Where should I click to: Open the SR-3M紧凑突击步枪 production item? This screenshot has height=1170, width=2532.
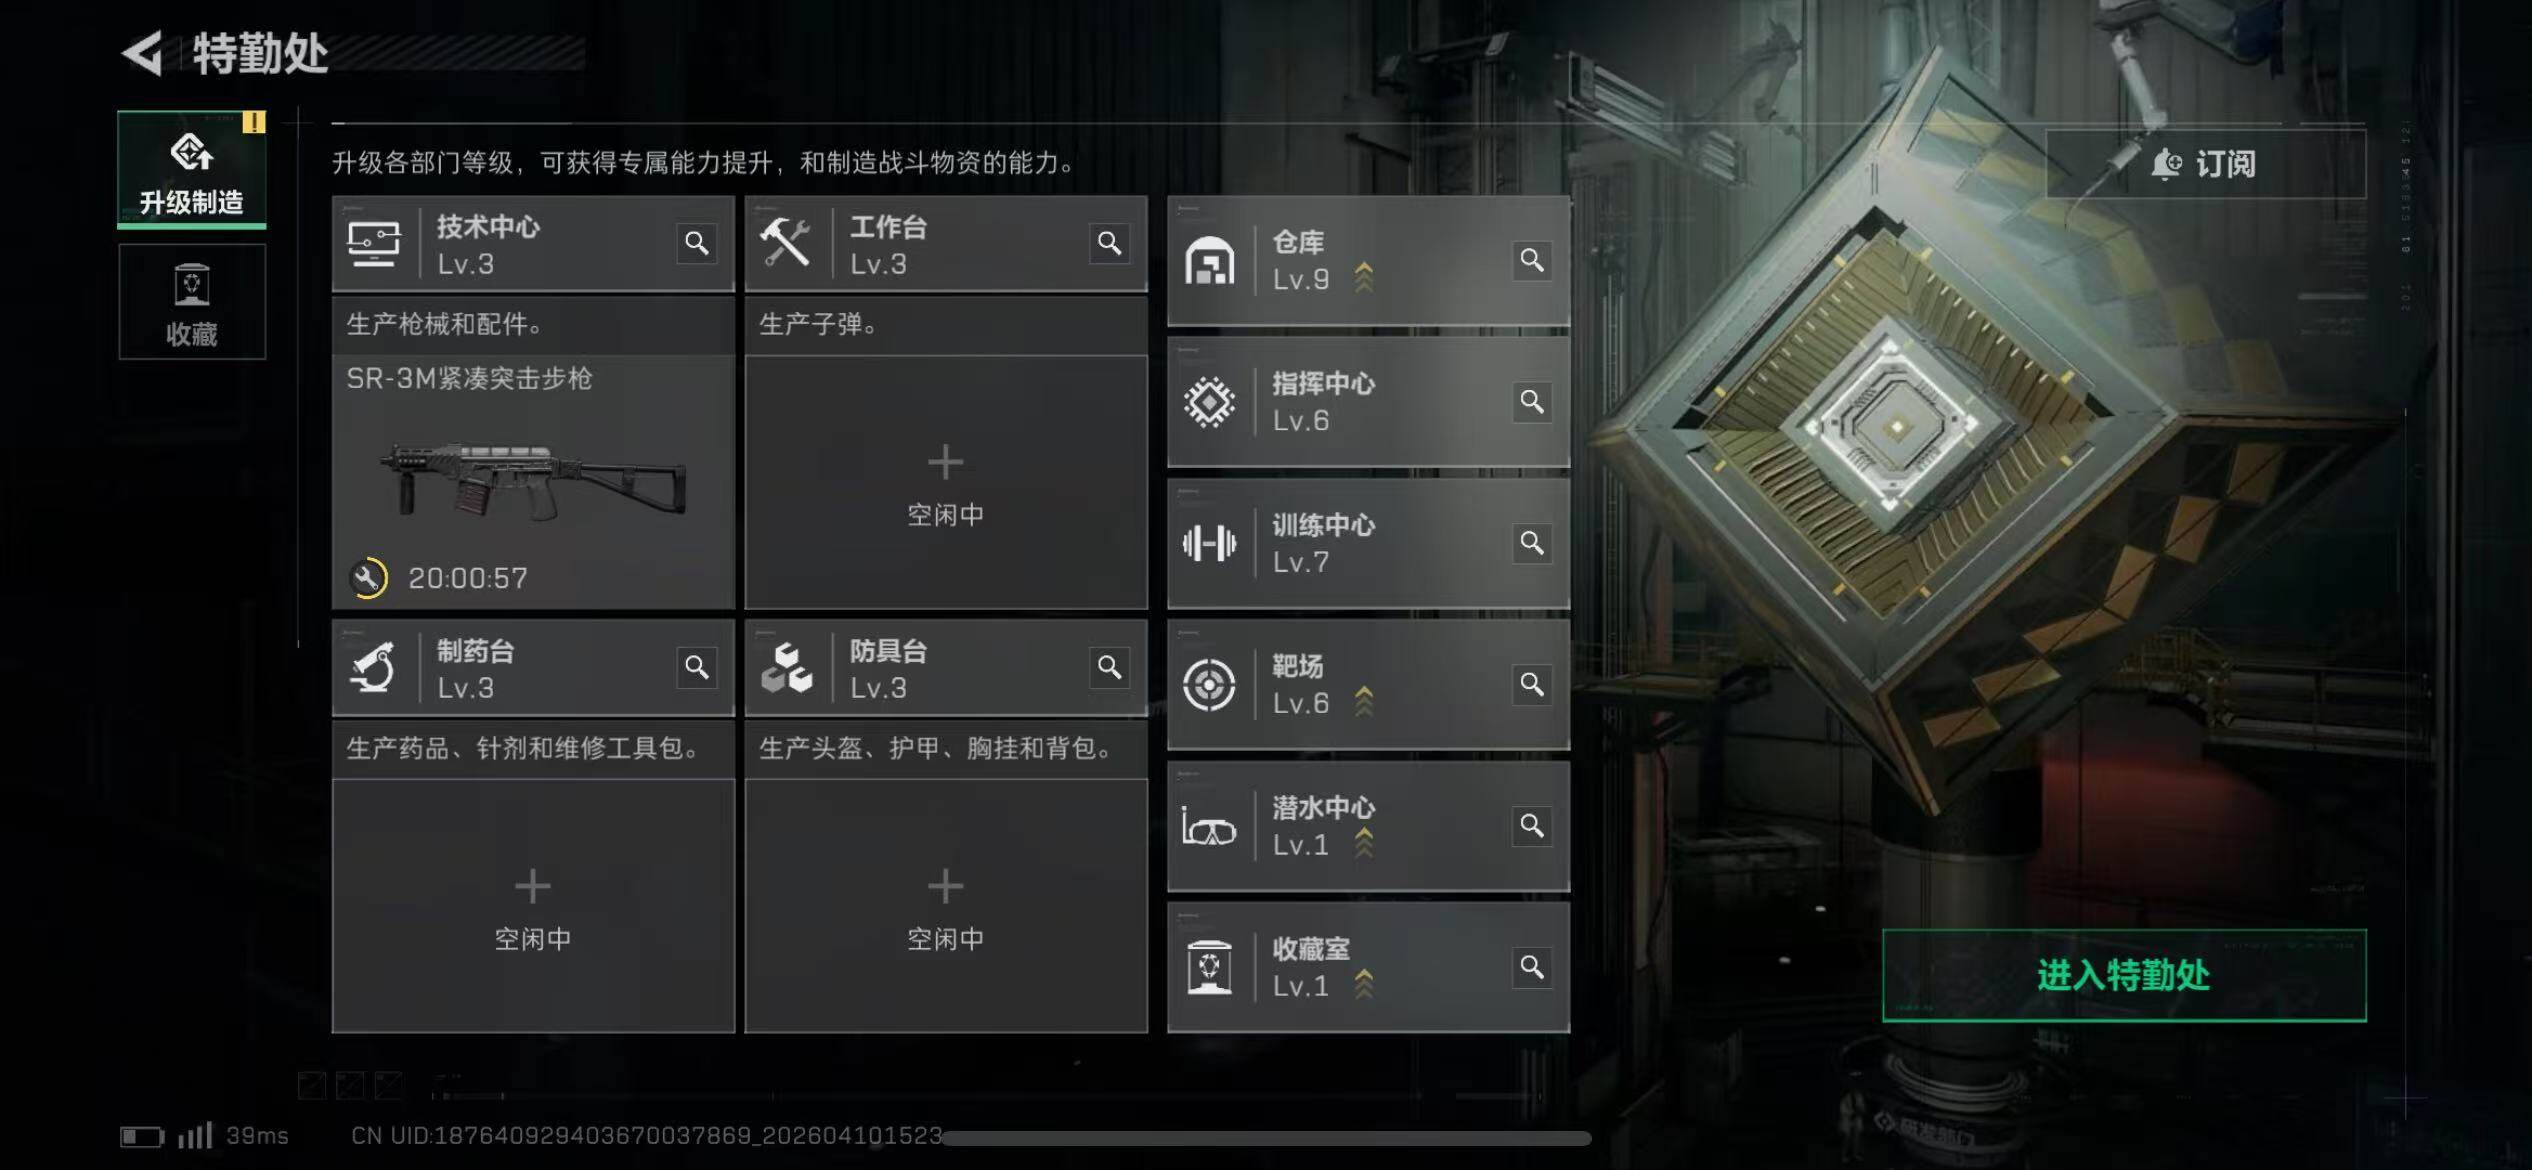533,482
